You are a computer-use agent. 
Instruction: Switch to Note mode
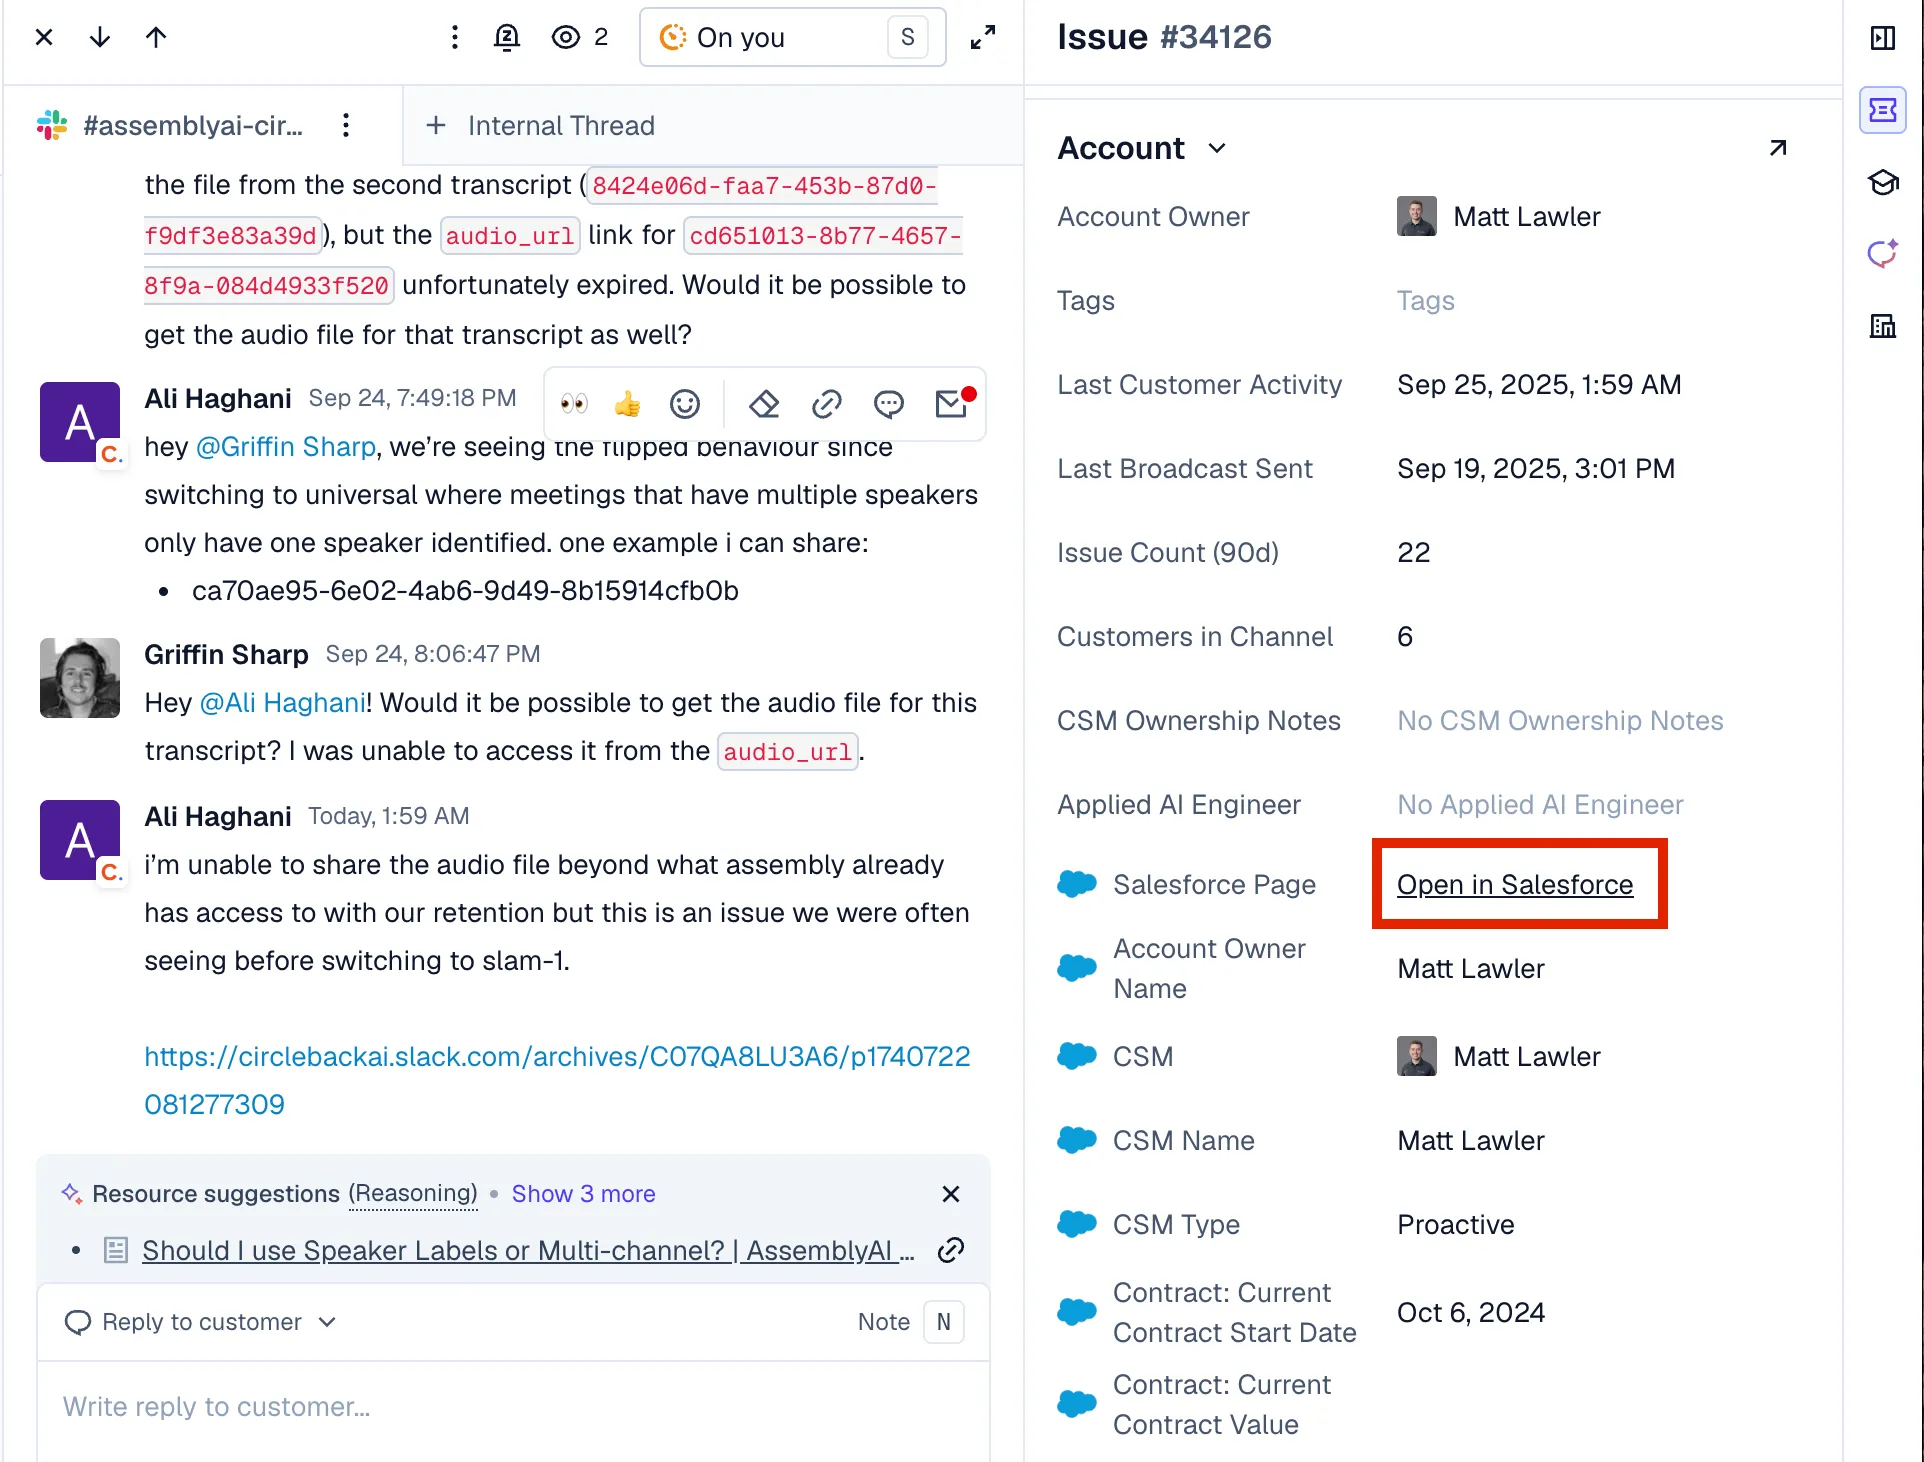point(884,1322)
